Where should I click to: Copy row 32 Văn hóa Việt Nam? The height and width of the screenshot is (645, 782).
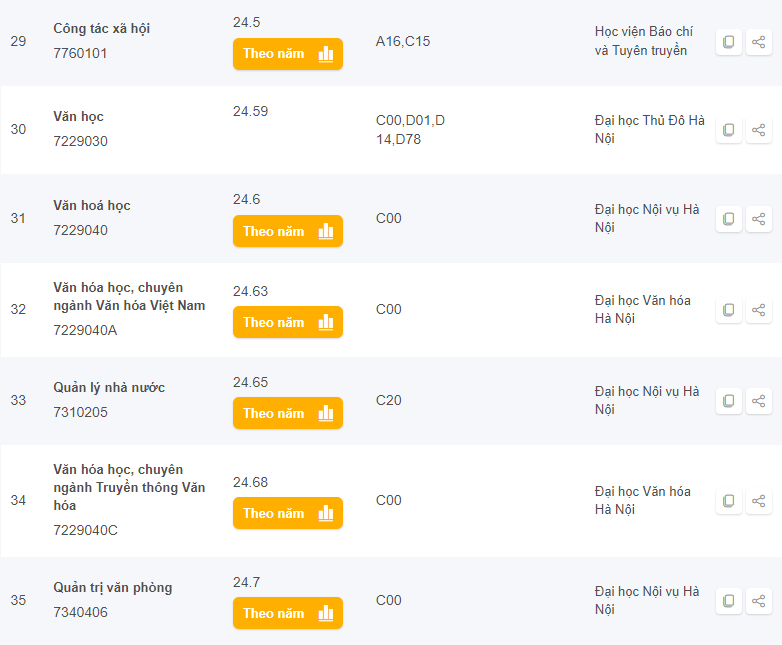coord(729,310)
